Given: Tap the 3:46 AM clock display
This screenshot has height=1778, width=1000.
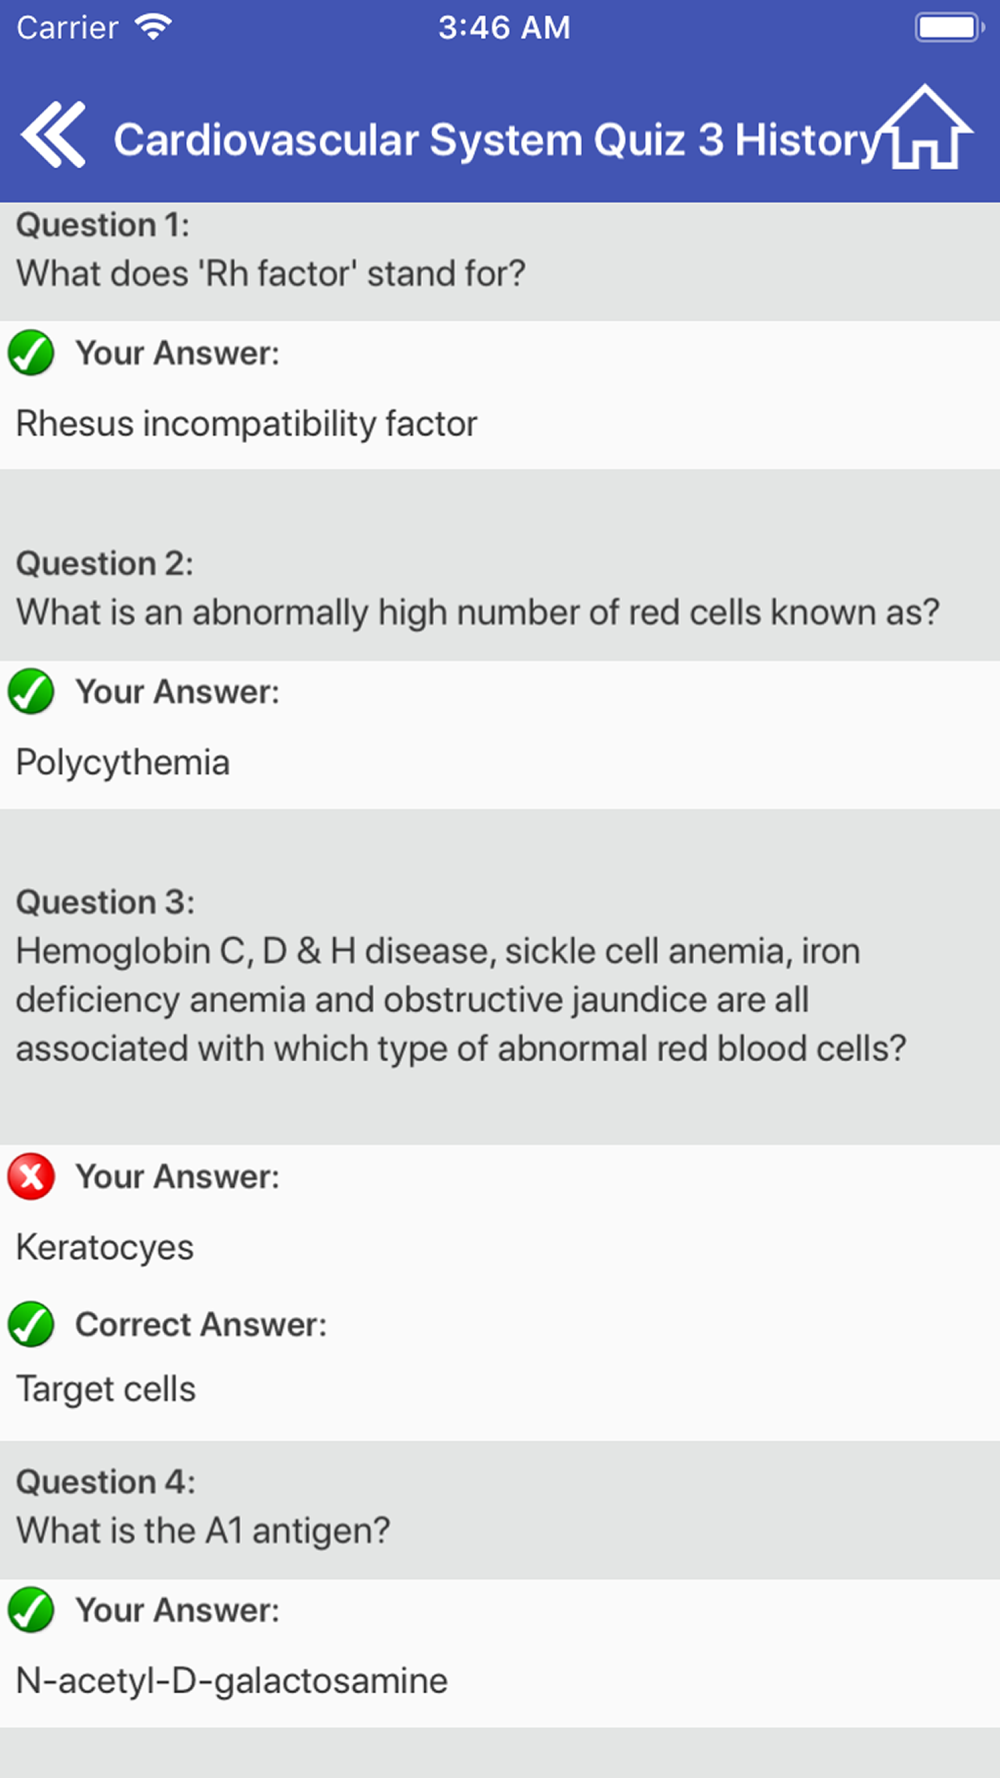Looking at the screenshot, I should pyautogui.click(x=504, y=27).
